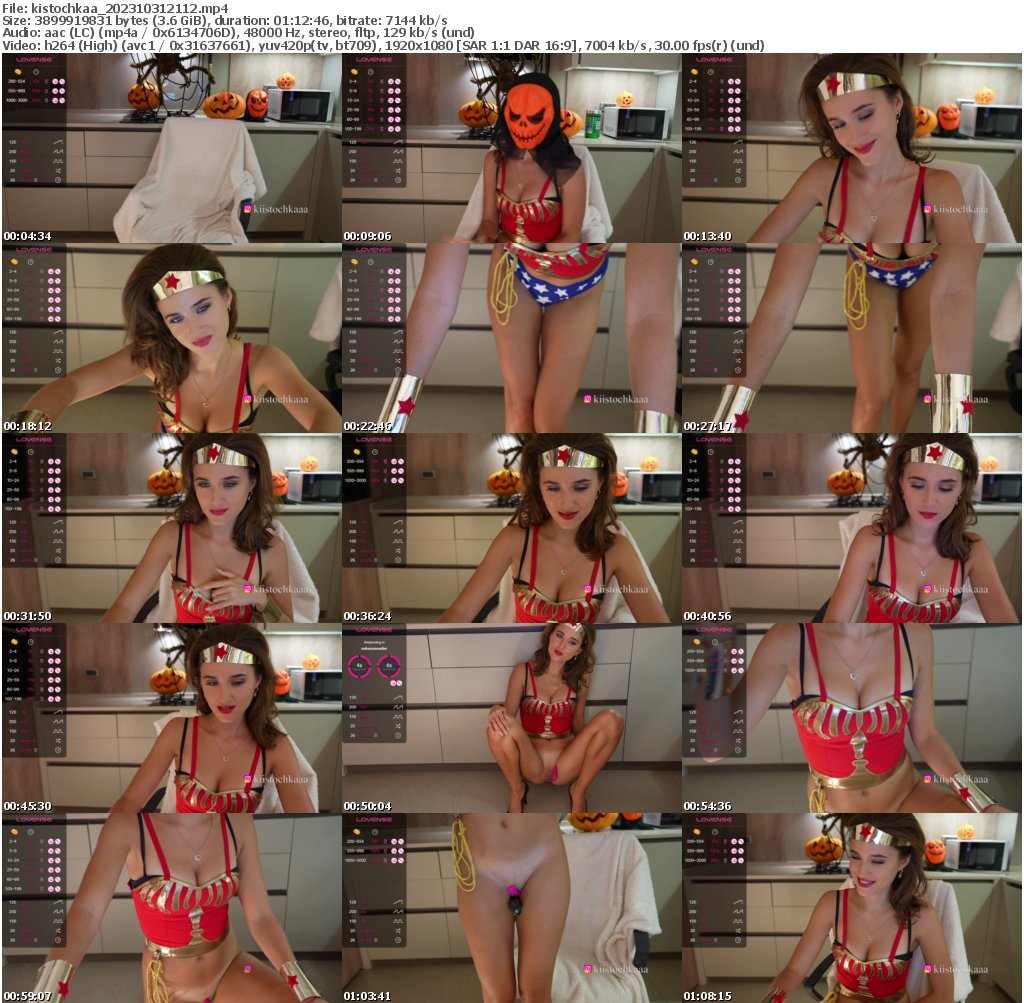This screenshot has width=1024, height=1003.
Task: Click the 4s pink progress ring
Action: coord(359,666)
